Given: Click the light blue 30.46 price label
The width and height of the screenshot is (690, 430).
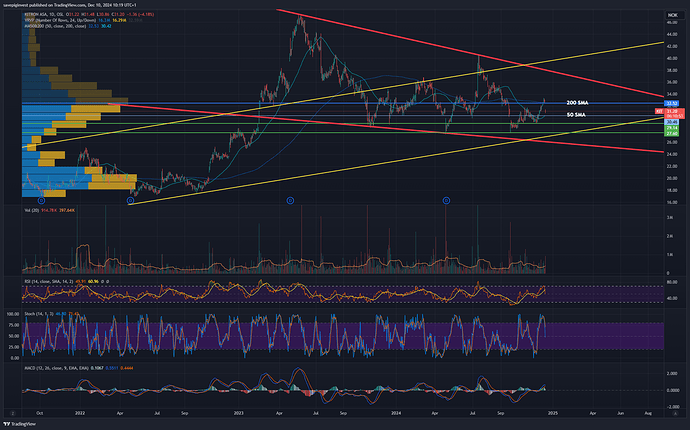Looking at the screenshot, I should pyautogui.click(x=672, y=122).
